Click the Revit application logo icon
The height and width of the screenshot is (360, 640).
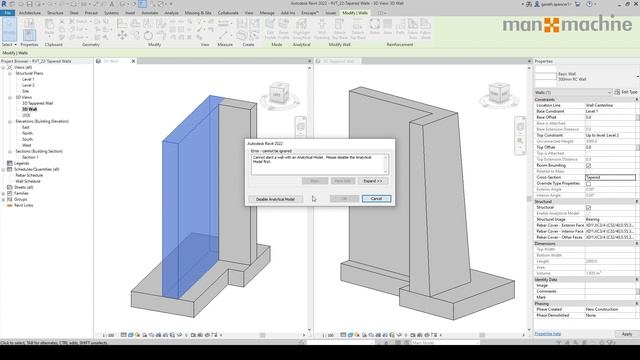click(x=4, y=4)
